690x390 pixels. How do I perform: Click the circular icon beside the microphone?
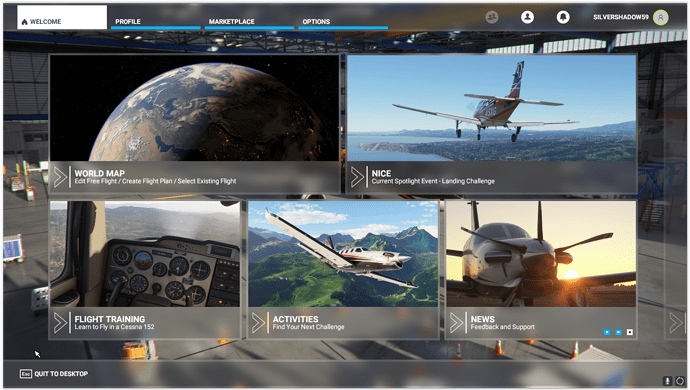(x=680, y=381)
